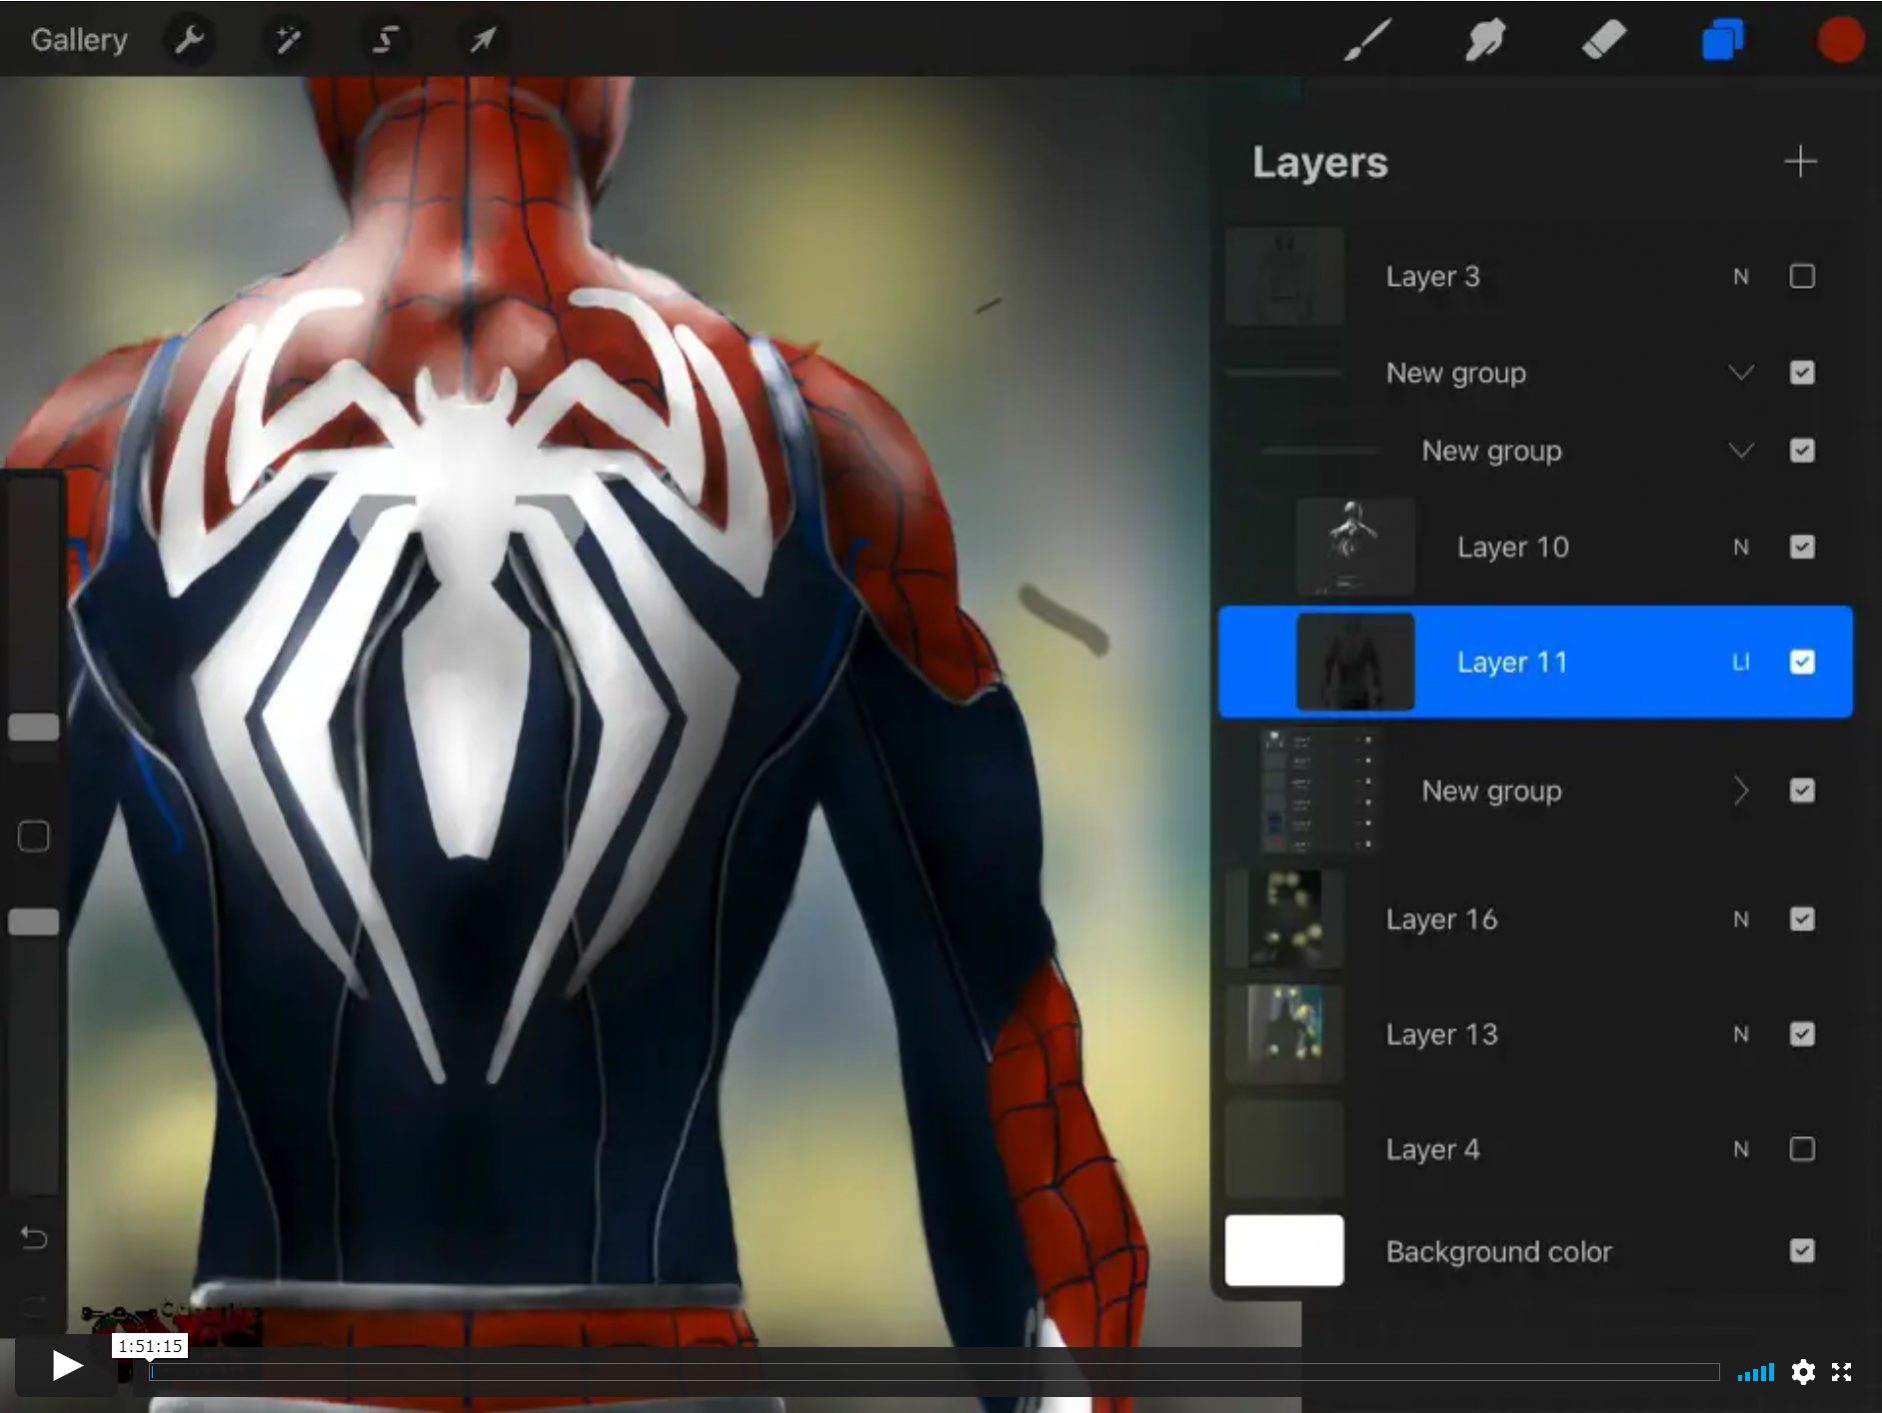Screen dimensions: 1882x1413
Task: Hide Layer 16 using its checkbox
Action: click(1803, 919)
